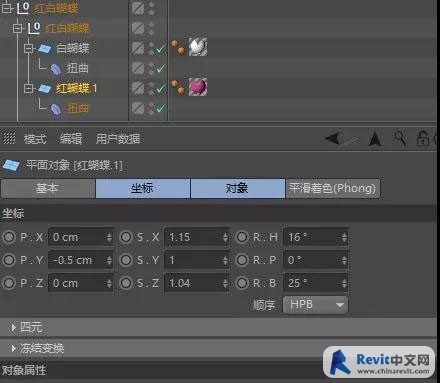Viewport: 440px width, 383px height.
Task: Click the layer square icon for 白蝴蝶
Action: [x=138, y=48]
